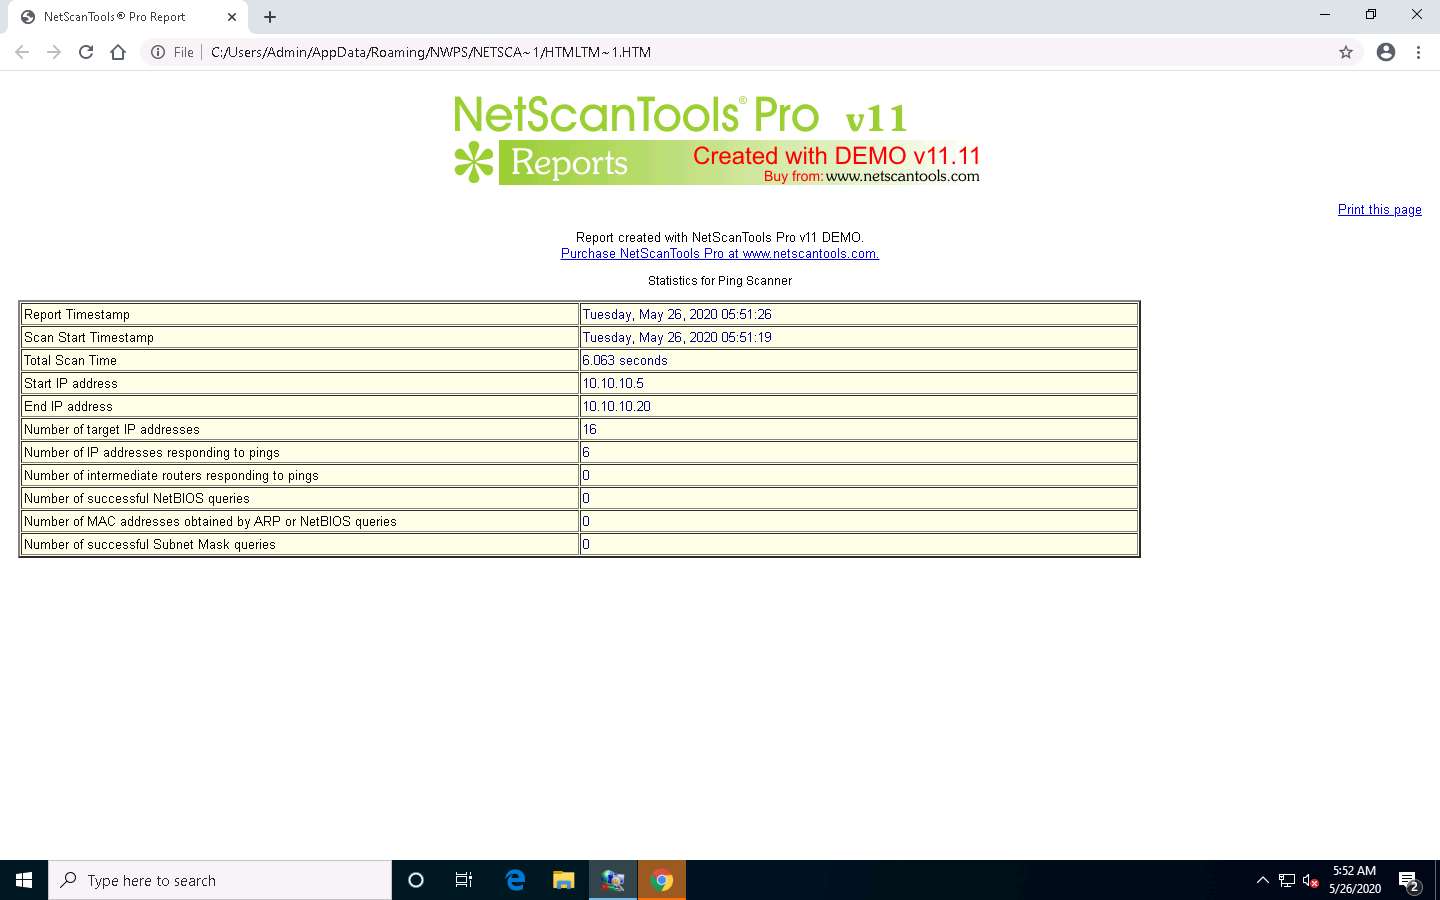The image size is (1440, 900).
Task: Go to the browser Home page
Action: coord(118,52)
